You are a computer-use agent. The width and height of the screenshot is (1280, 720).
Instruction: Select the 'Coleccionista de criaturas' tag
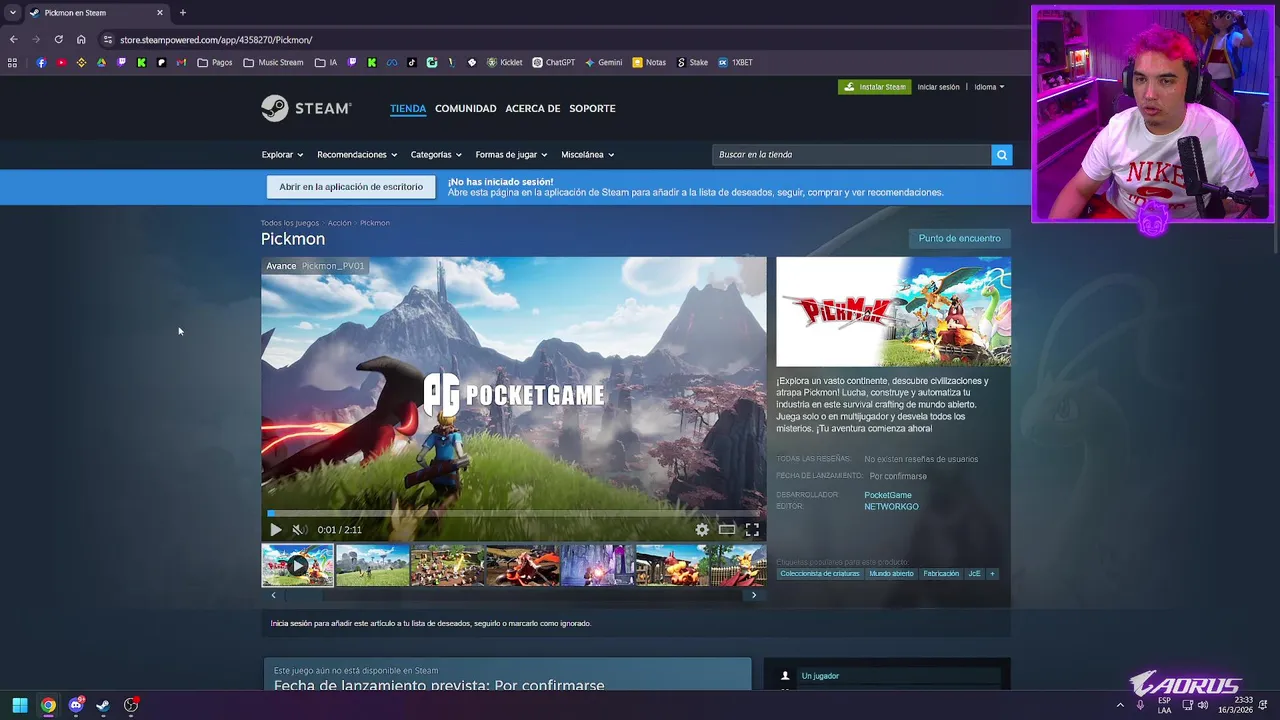(820, 574)
